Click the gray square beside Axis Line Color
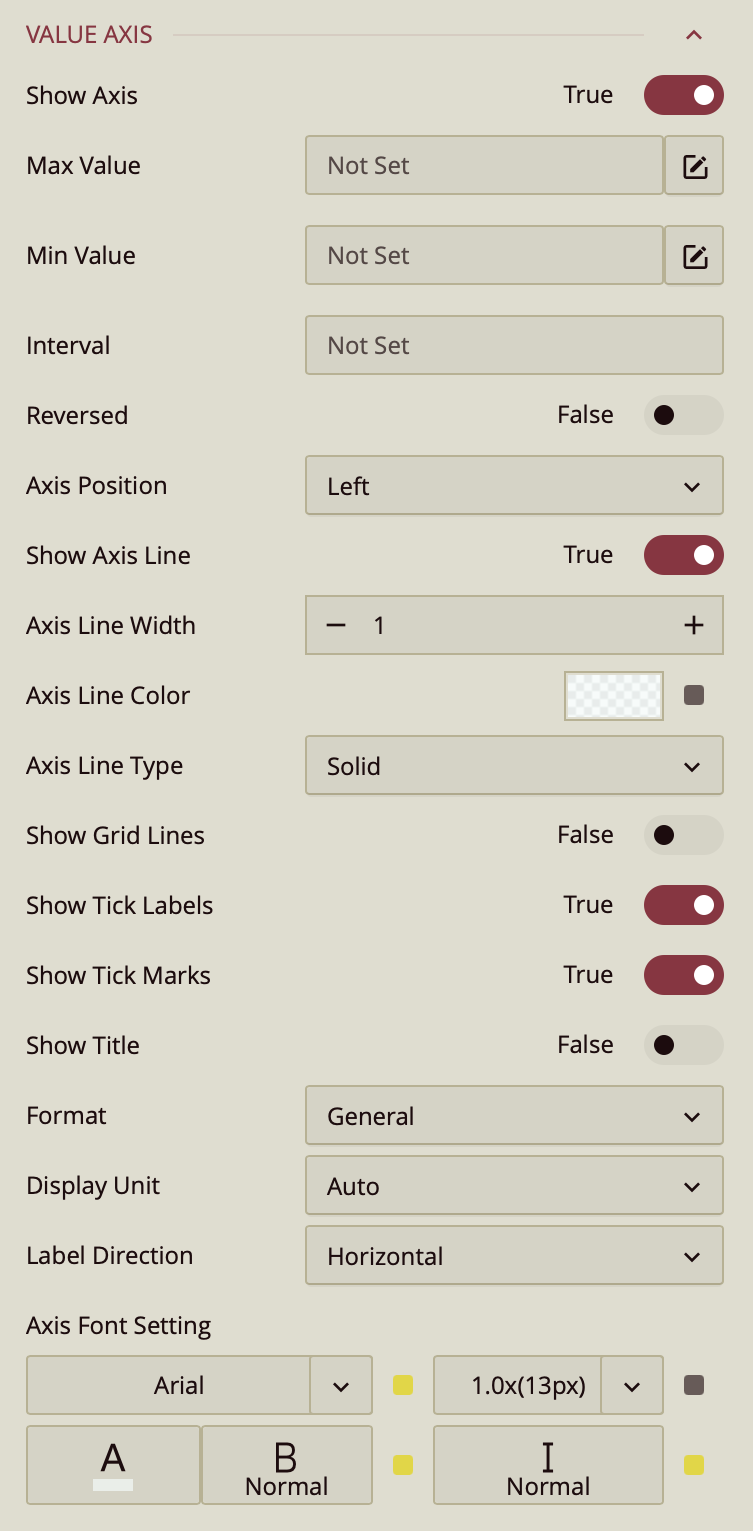The width and height of the screenshot is (753, 1531). [x=694, y=695]
